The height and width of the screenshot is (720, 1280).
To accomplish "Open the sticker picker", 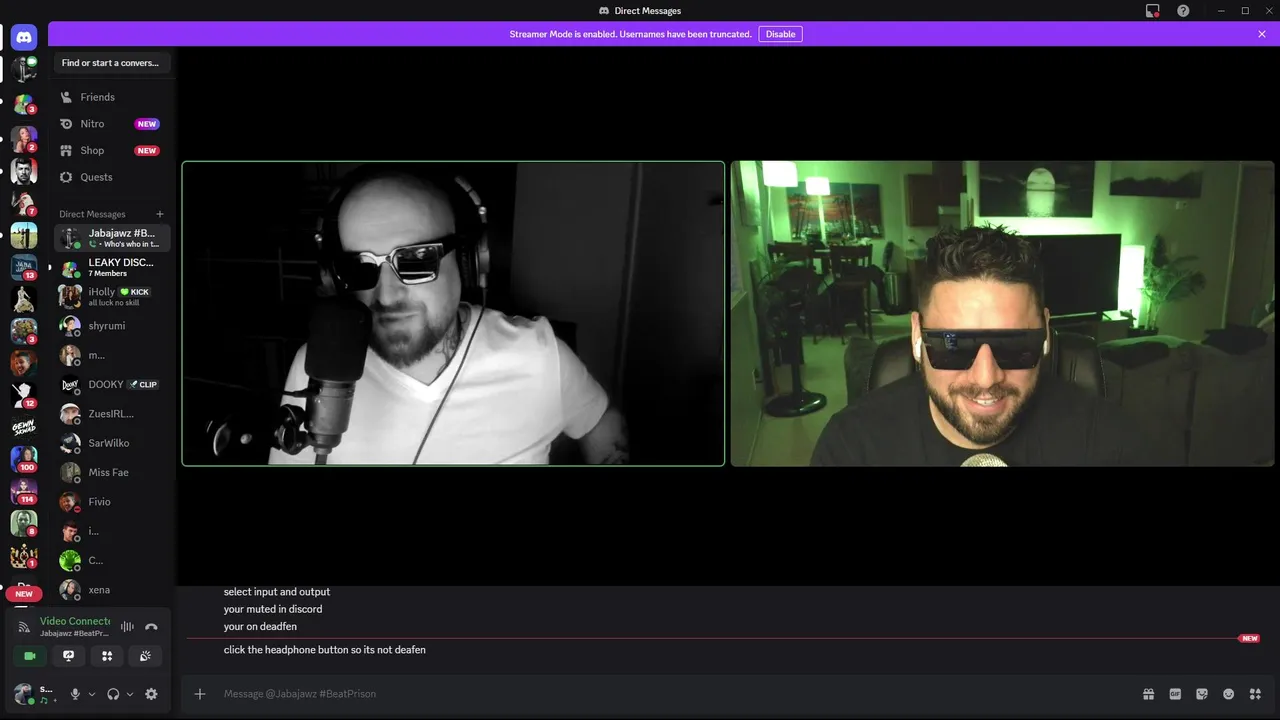I will point(1202,694).
